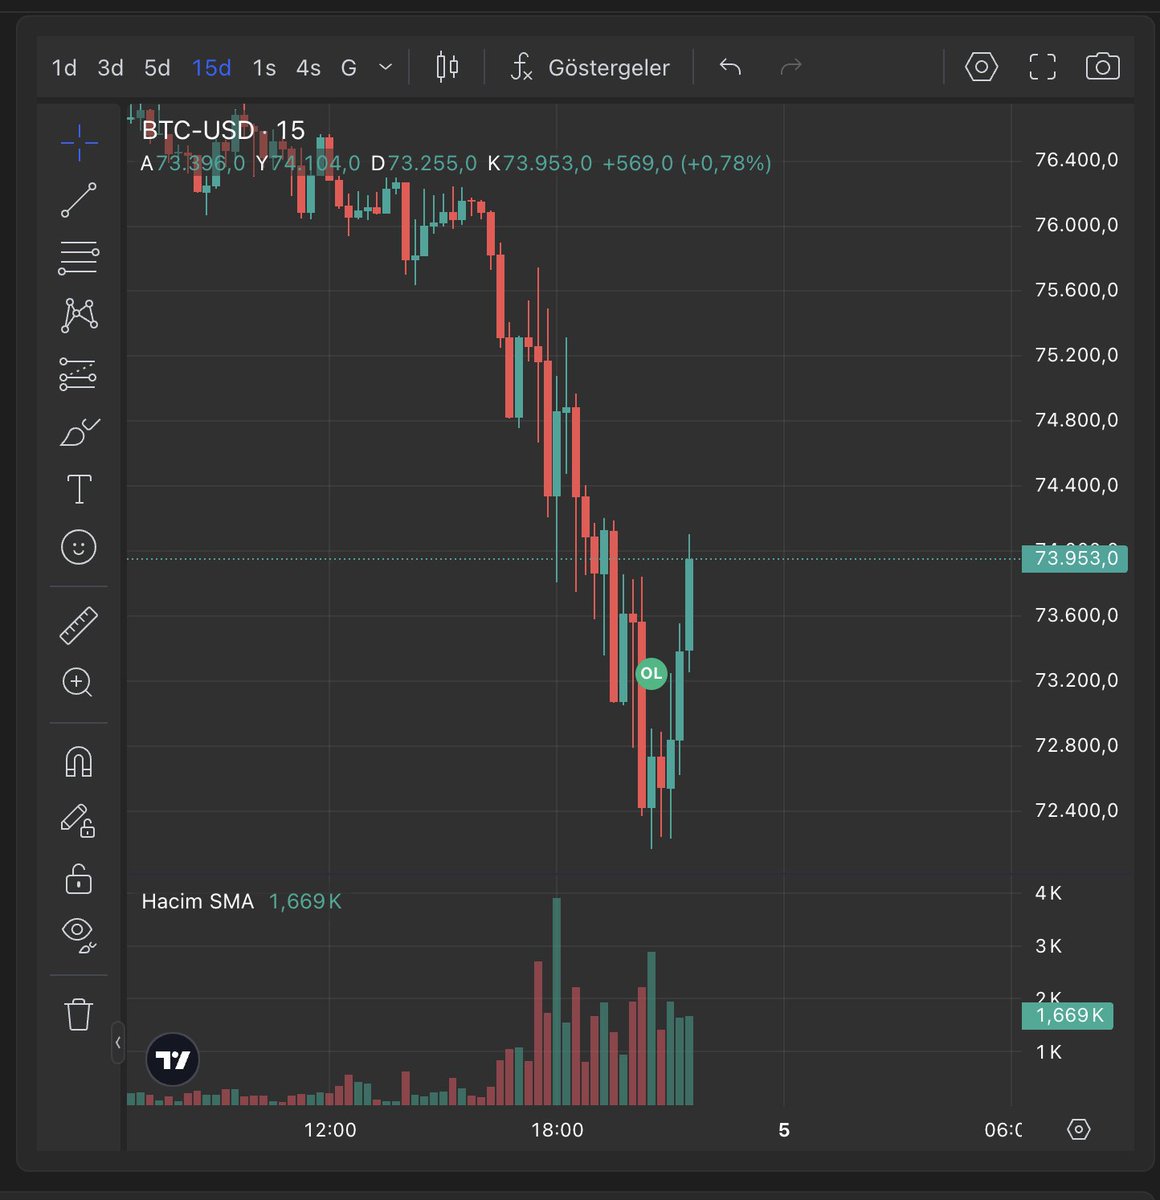The image size is (1160, 1200).
Task: Expand the interval dropdown chevron
Action: 385,67
